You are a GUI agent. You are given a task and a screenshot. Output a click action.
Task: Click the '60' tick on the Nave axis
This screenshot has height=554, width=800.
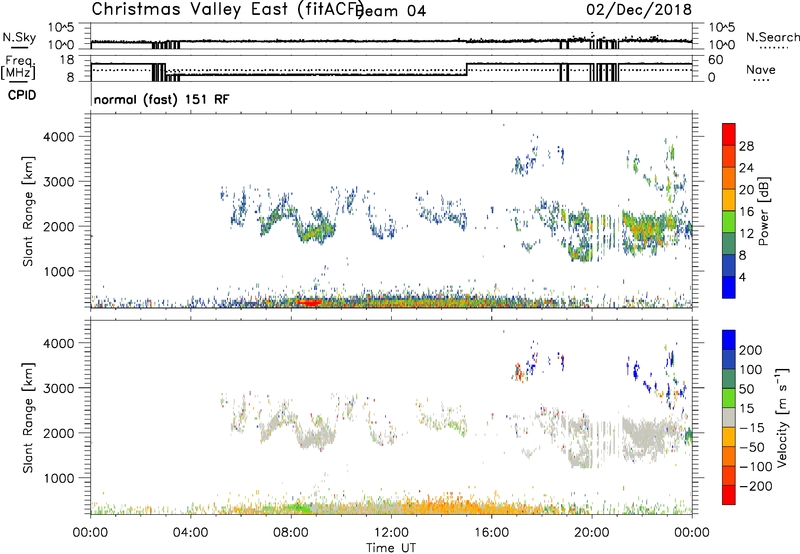click(x=716, y=60)
